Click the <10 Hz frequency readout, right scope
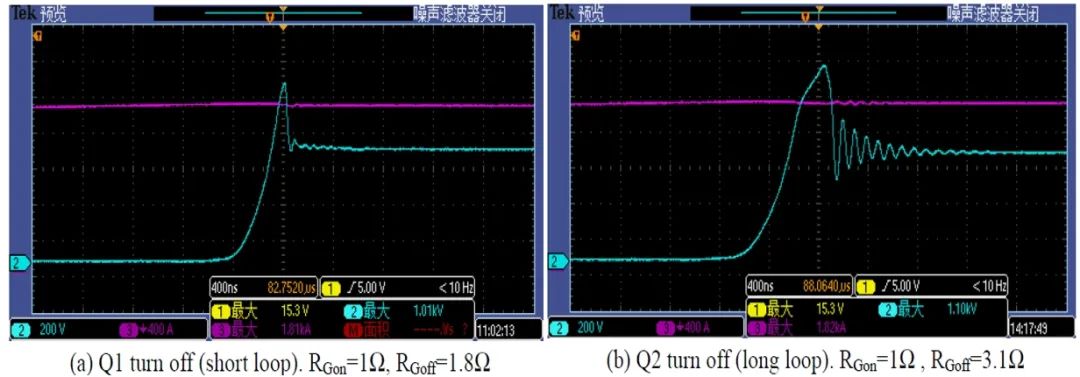The height and width of the screenshot is (377, 1080). [x=990, y=286]
